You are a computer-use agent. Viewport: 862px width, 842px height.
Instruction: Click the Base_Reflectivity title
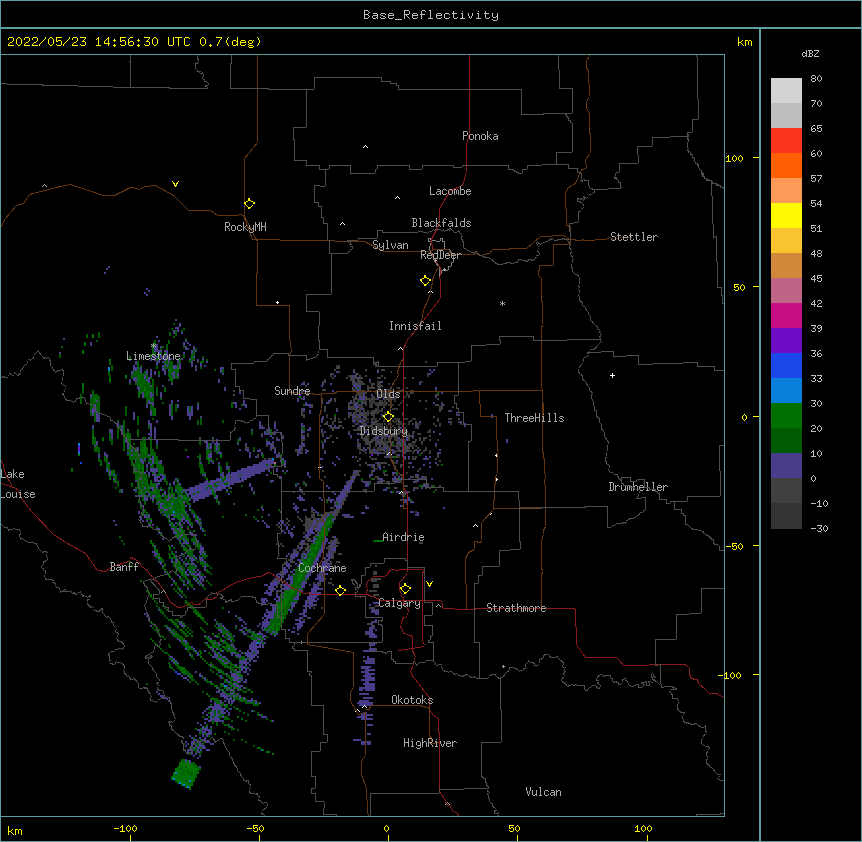(x=431, y=15)
